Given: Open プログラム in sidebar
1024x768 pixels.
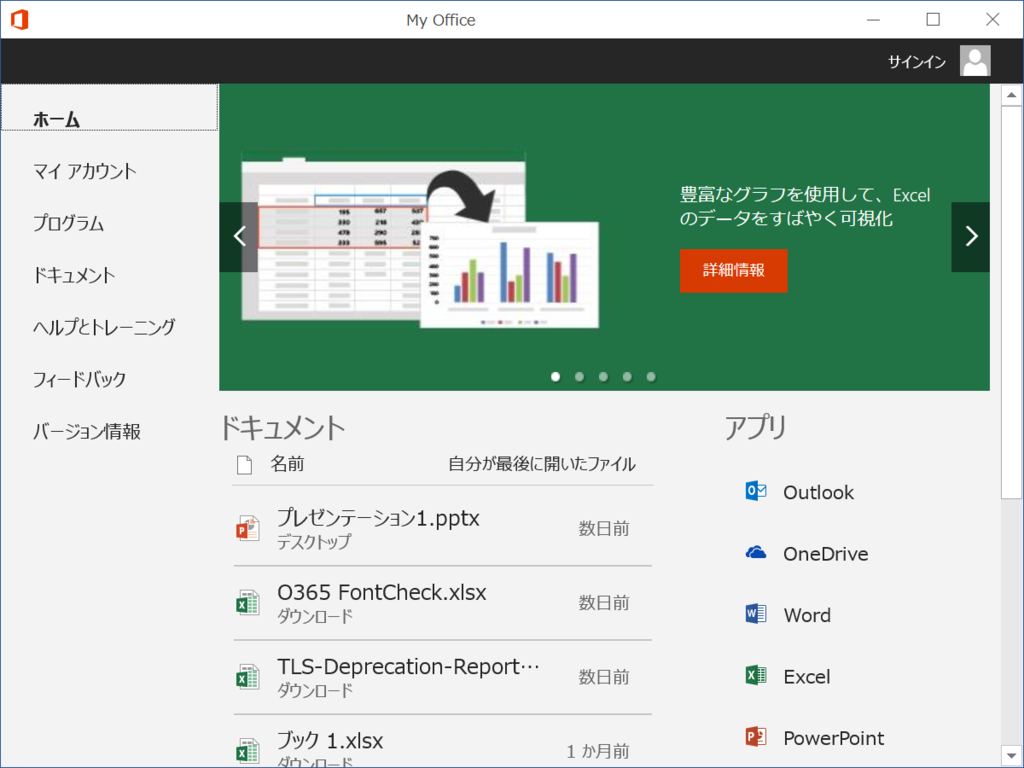Looking at the screenshot, I should (69, 223).
